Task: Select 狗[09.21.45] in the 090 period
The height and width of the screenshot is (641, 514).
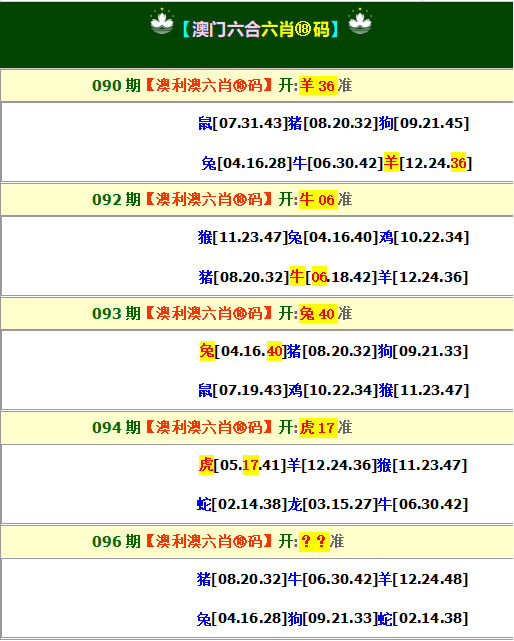Action: 424,123
